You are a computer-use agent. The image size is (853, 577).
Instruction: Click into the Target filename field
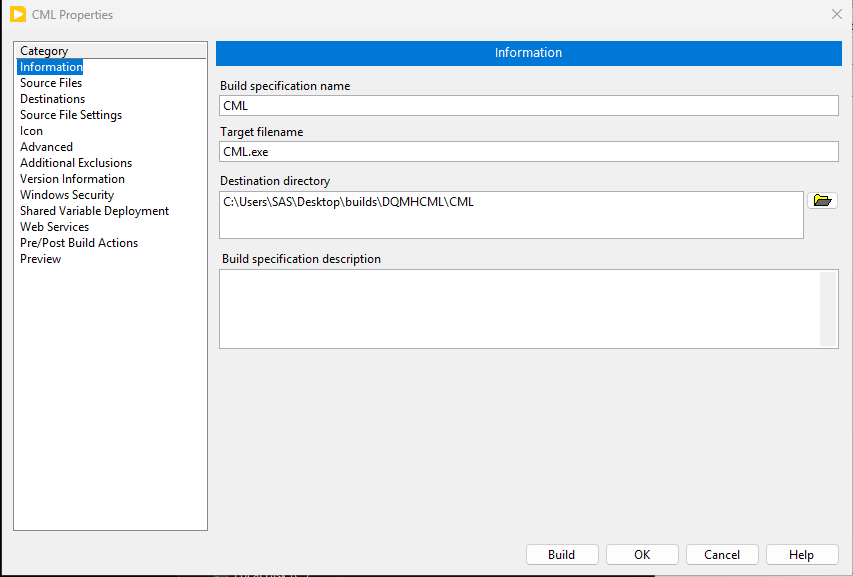pyautogui.click(x=529, y=152)
